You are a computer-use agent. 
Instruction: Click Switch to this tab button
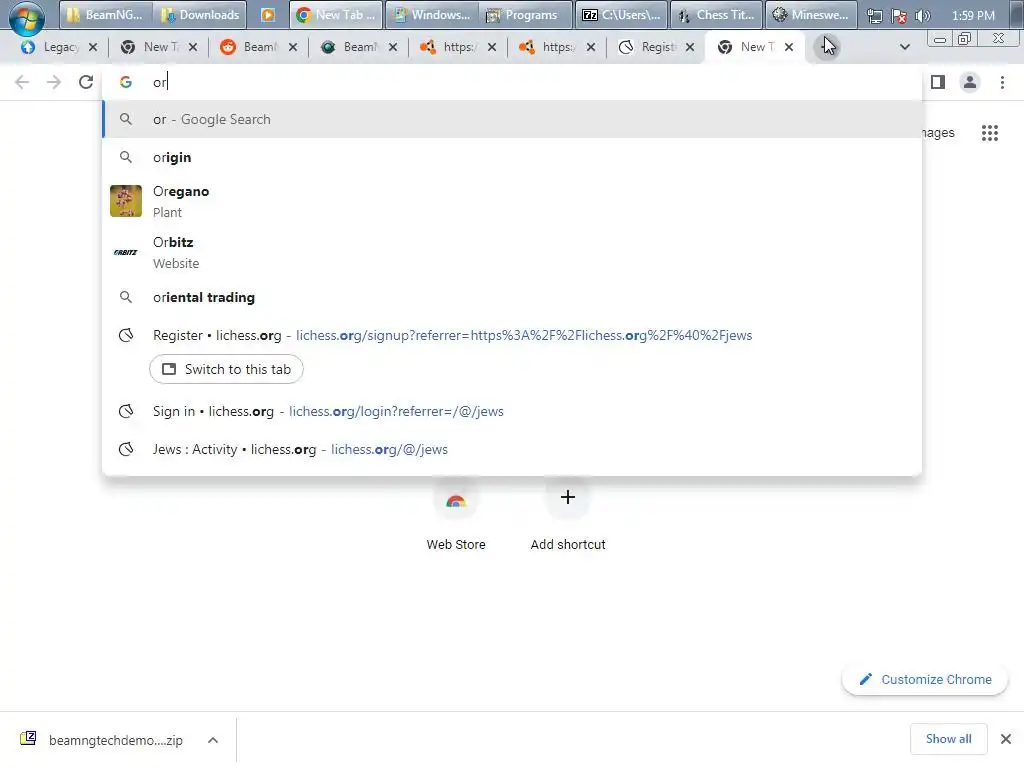pyautogui.click(x=226, y=370)
